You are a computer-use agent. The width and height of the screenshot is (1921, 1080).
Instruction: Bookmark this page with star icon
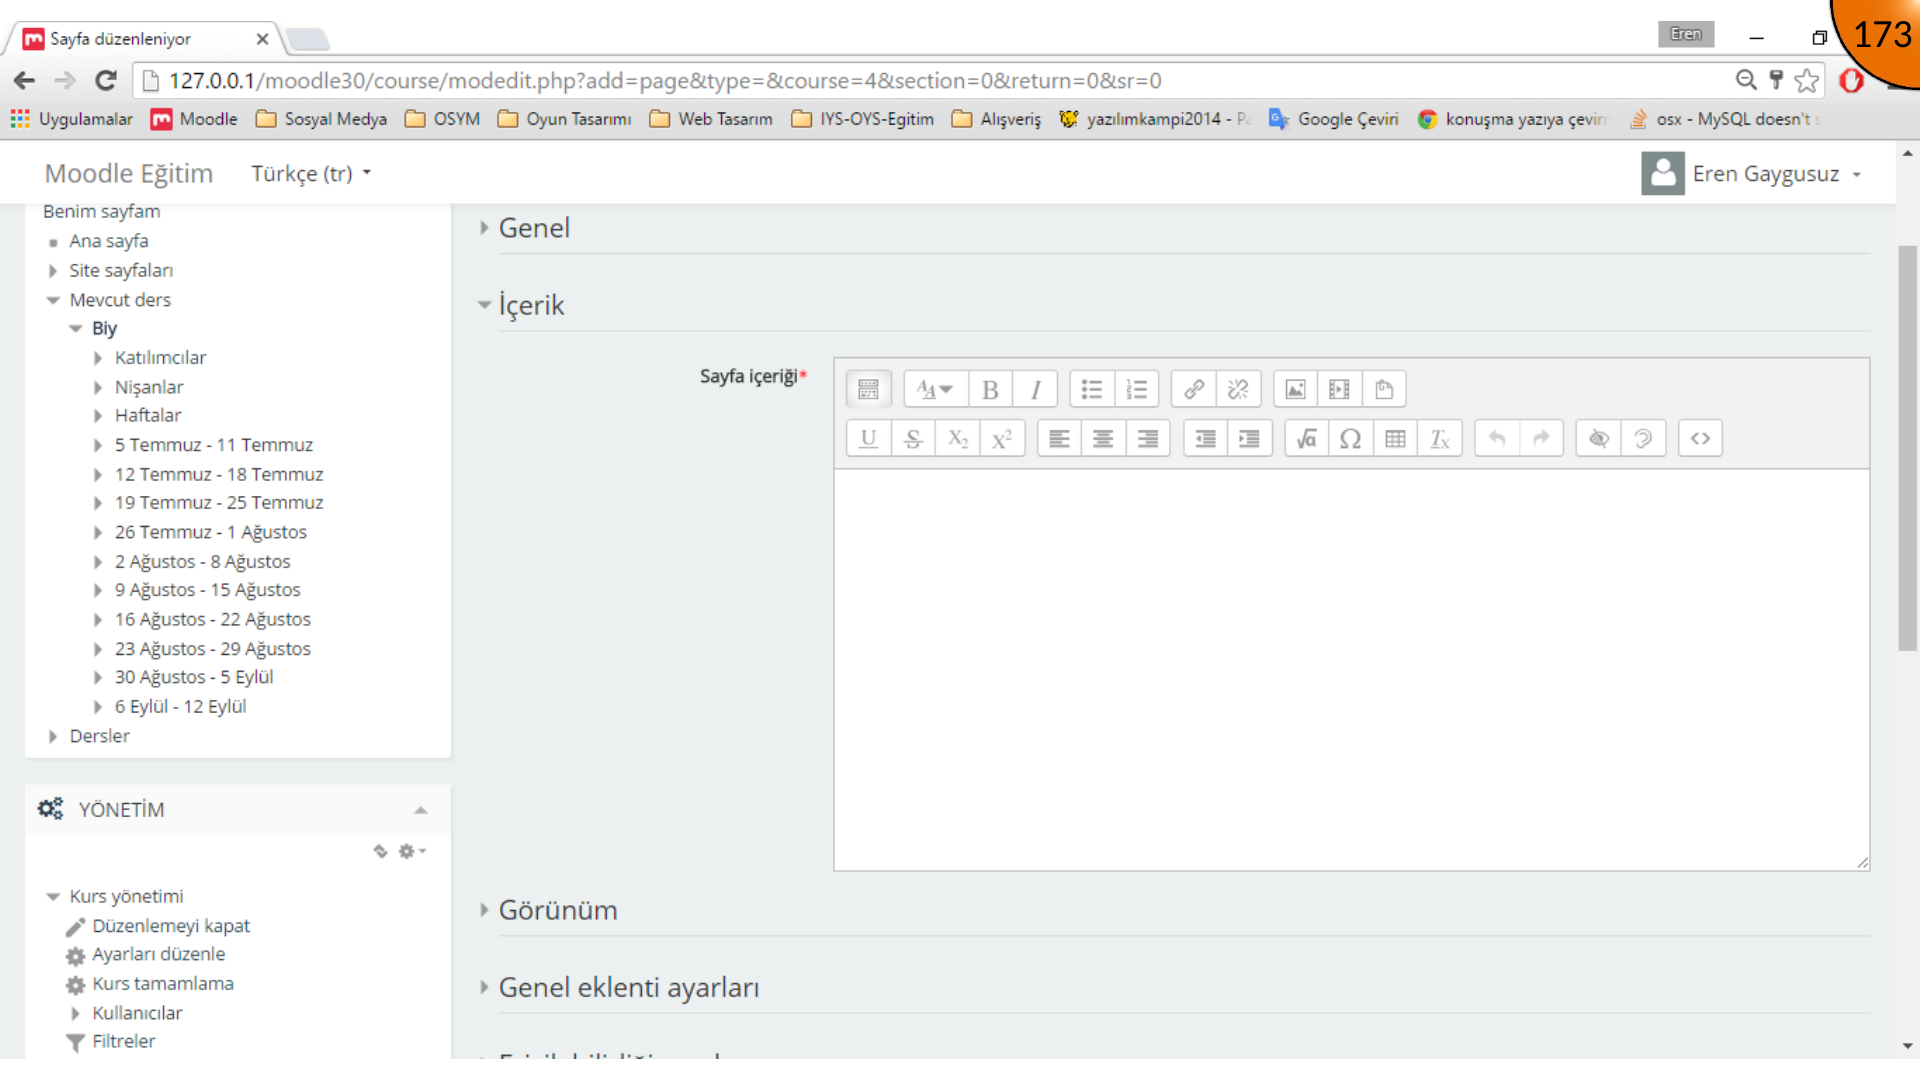tap(1806, 80)
